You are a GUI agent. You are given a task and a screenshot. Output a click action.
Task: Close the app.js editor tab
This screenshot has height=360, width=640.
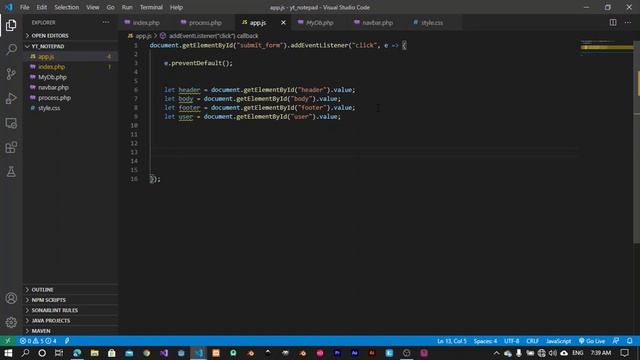pyautogui.click(x=283, y=23)
